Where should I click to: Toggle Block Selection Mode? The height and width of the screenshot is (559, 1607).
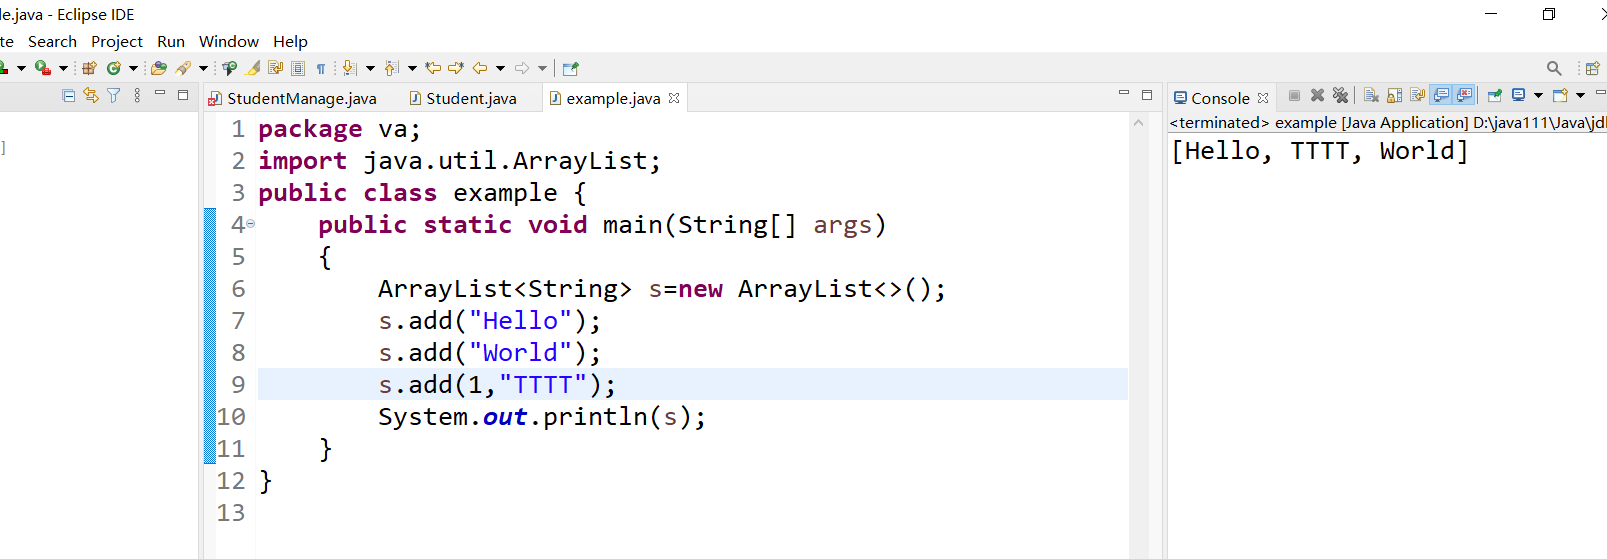298,68
